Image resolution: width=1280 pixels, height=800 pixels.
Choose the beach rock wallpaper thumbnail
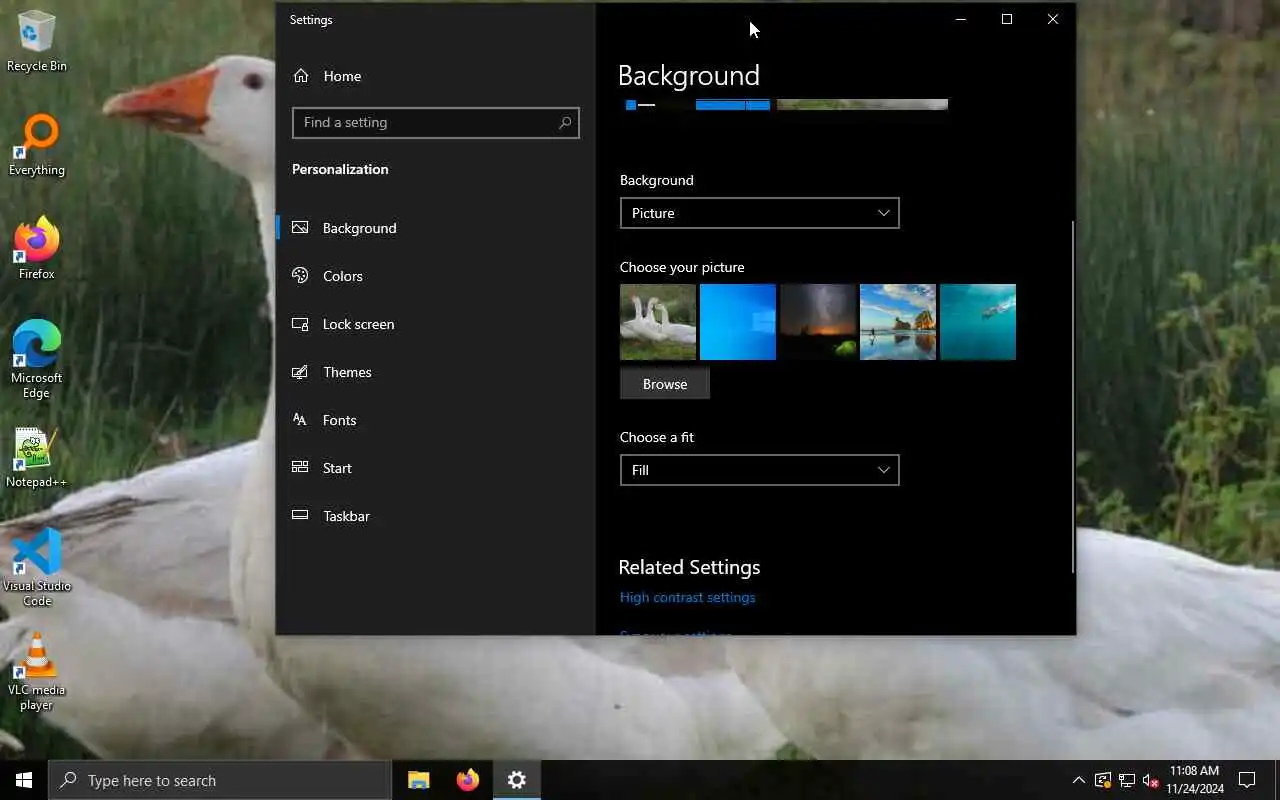click(898, 322)
